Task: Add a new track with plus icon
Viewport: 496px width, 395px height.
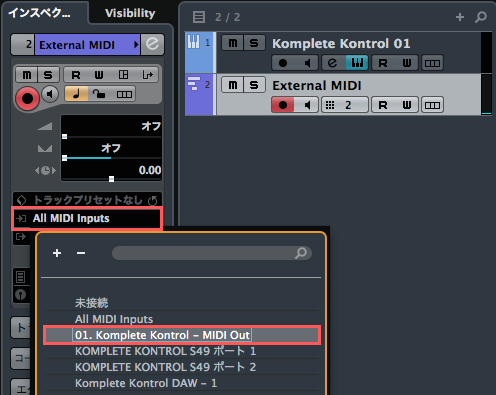Action: [460, 17]
